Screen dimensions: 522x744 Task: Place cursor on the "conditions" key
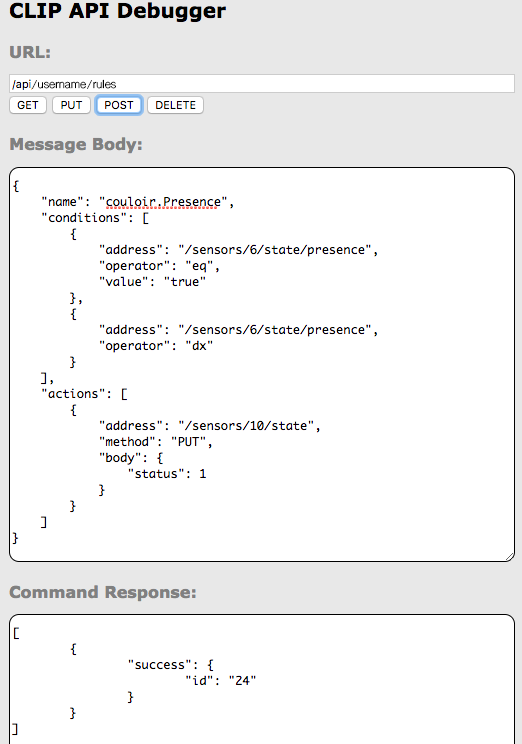[x=84, y=218]
